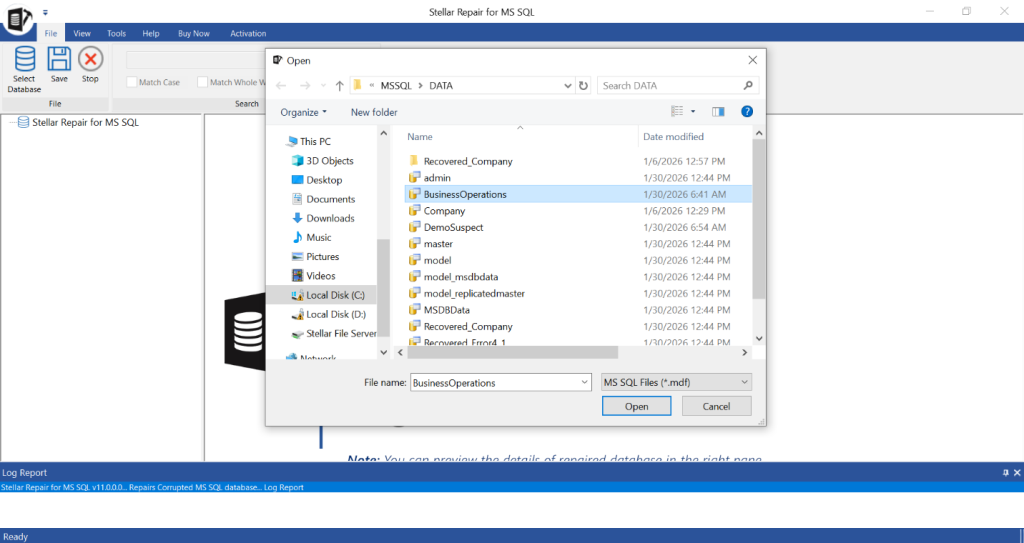Click the Cancel button in dialog
The height and width of the screenshot is (543, 1024).
(x=716, y=406)
